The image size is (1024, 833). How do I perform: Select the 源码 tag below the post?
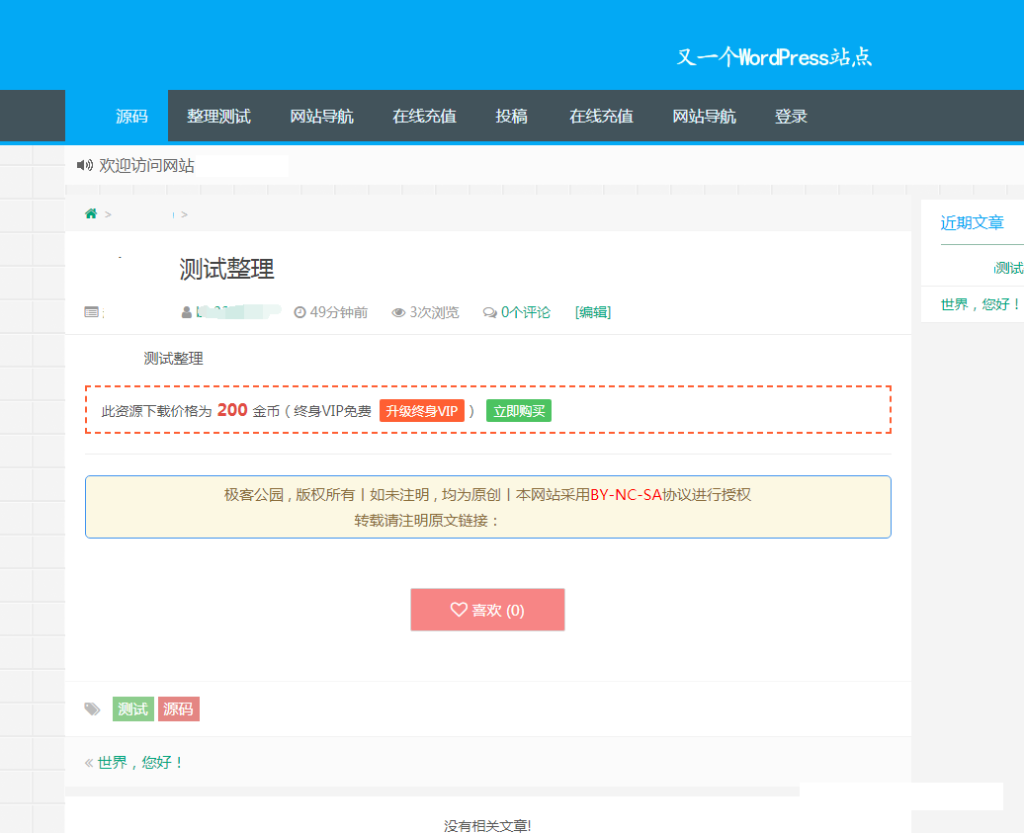(x=179, y=709)
